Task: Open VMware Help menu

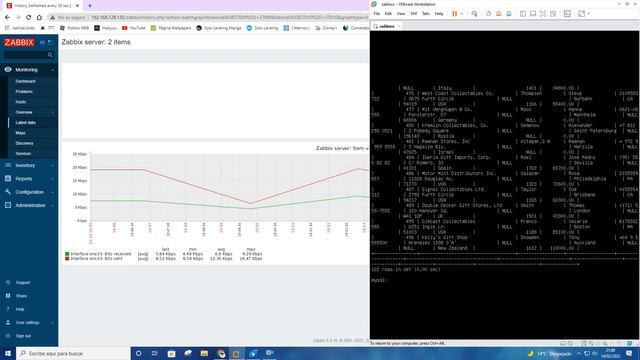Action: (439, 13)
